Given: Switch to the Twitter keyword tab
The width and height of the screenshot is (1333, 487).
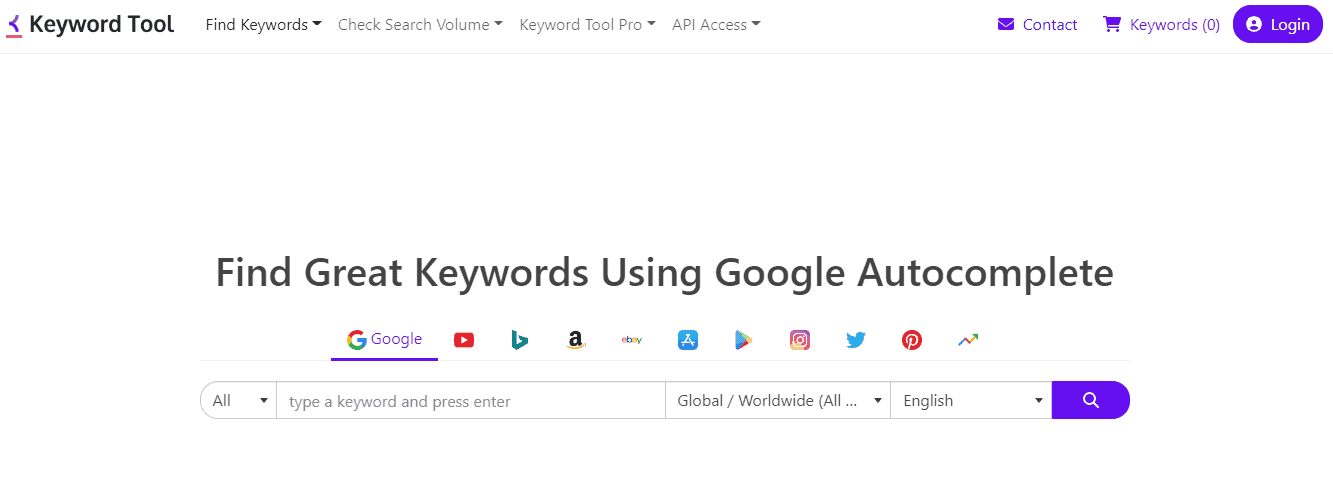Looking at the screenshot, I should [856, 340].
